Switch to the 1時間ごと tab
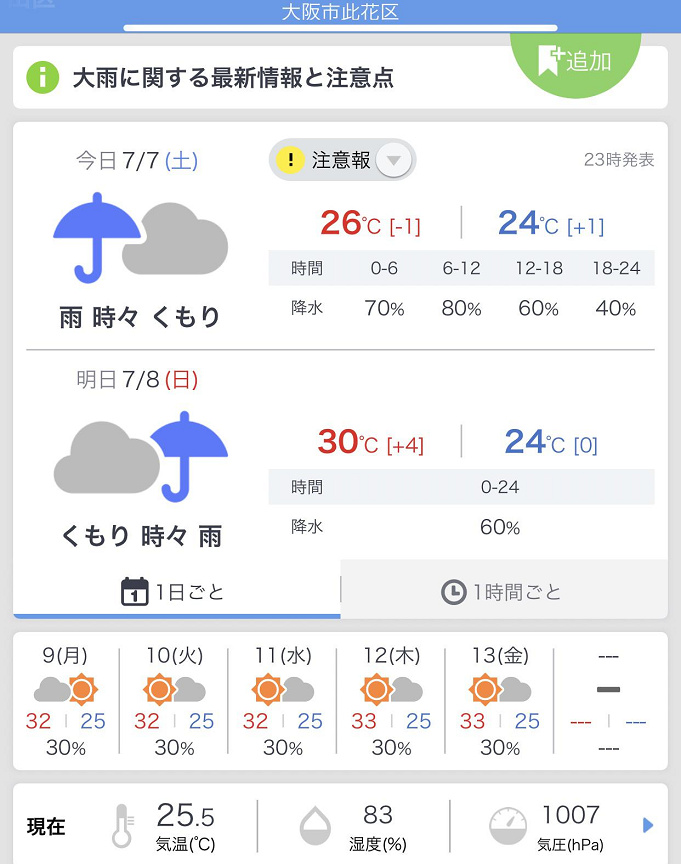The image size is (681, 864). point(503,592)
